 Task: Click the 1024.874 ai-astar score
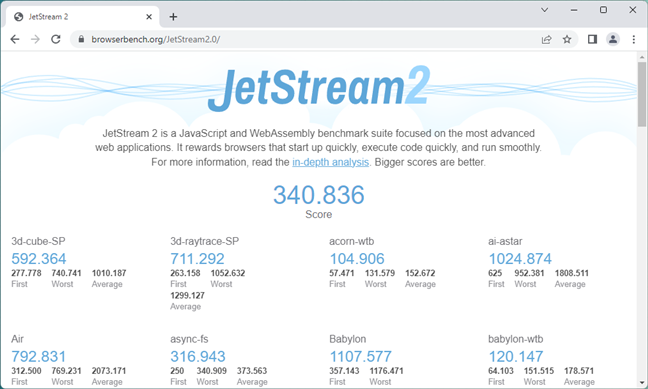520,259
